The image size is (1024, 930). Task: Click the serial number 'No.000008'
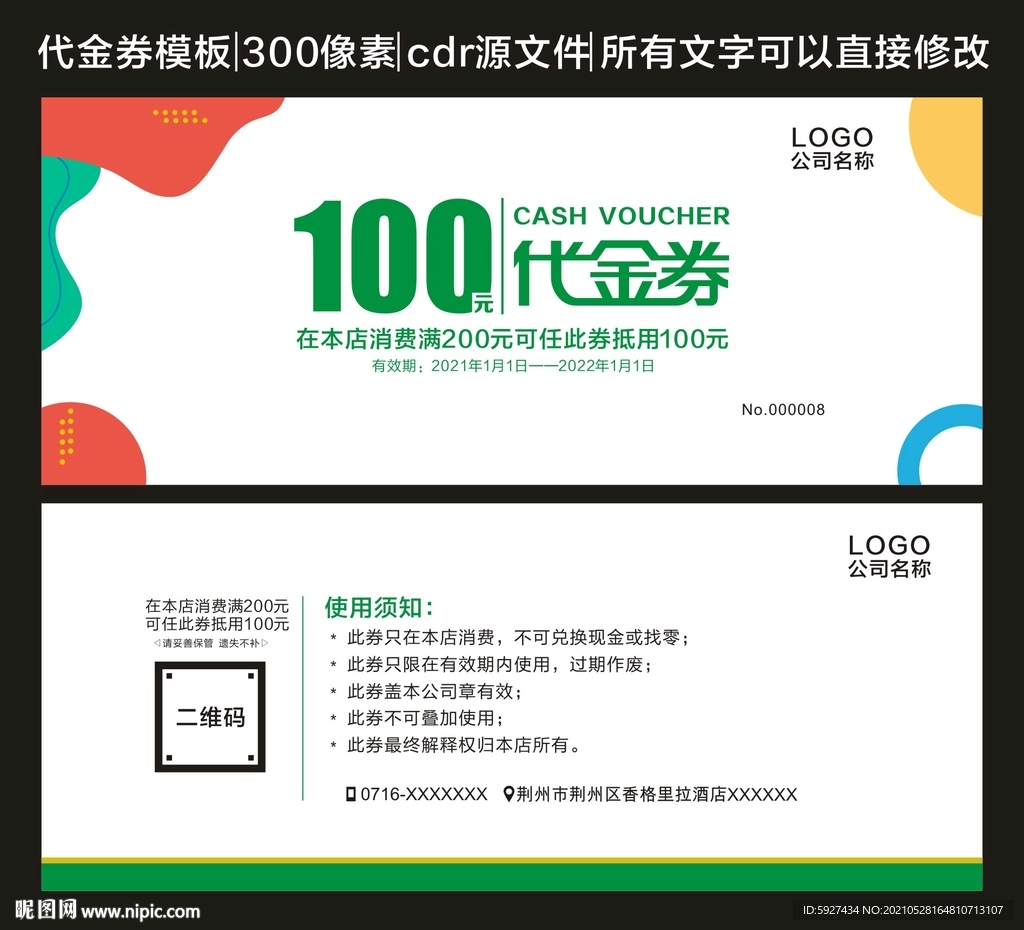pyautogui.click(x=783, y=410)
